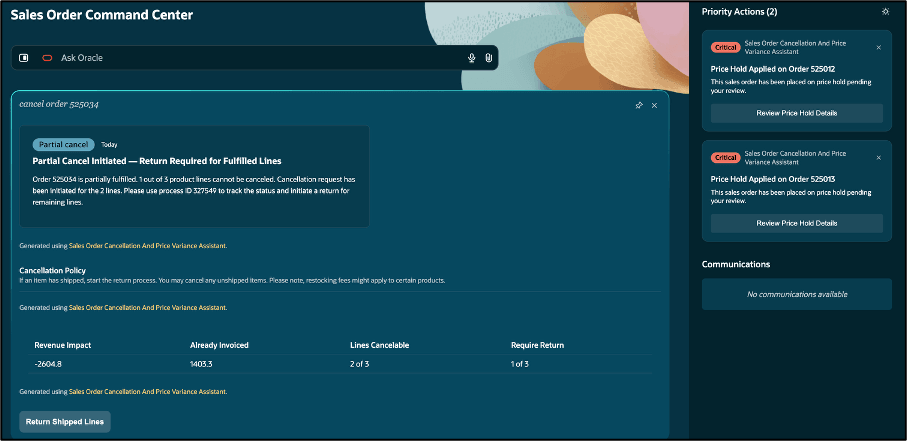This screenshot has height=442, width=908.
Task: Click the Return Shipped Lines button
Action: click(65, 422)
